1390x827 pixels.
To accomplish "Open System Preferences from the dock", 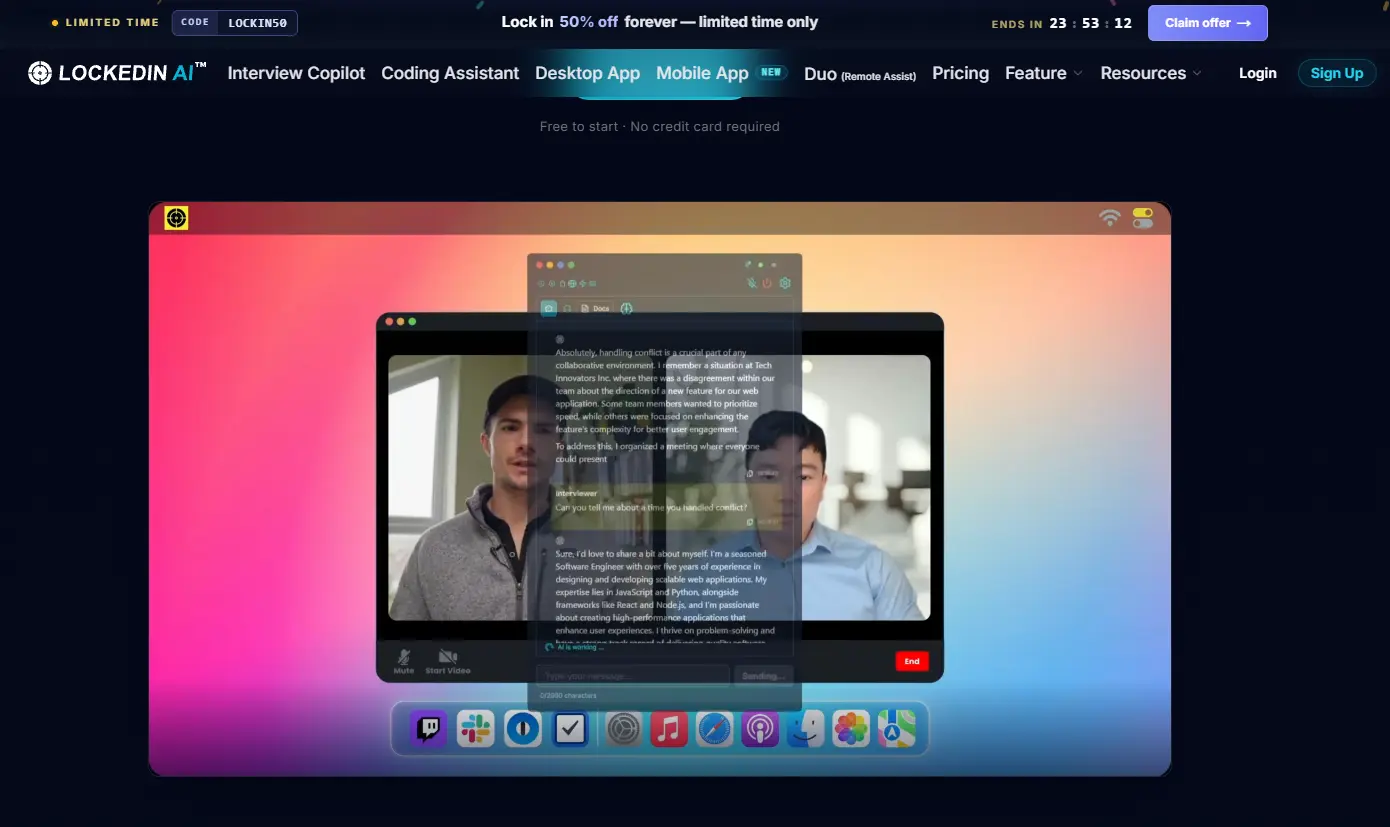I will pos(623,729).
